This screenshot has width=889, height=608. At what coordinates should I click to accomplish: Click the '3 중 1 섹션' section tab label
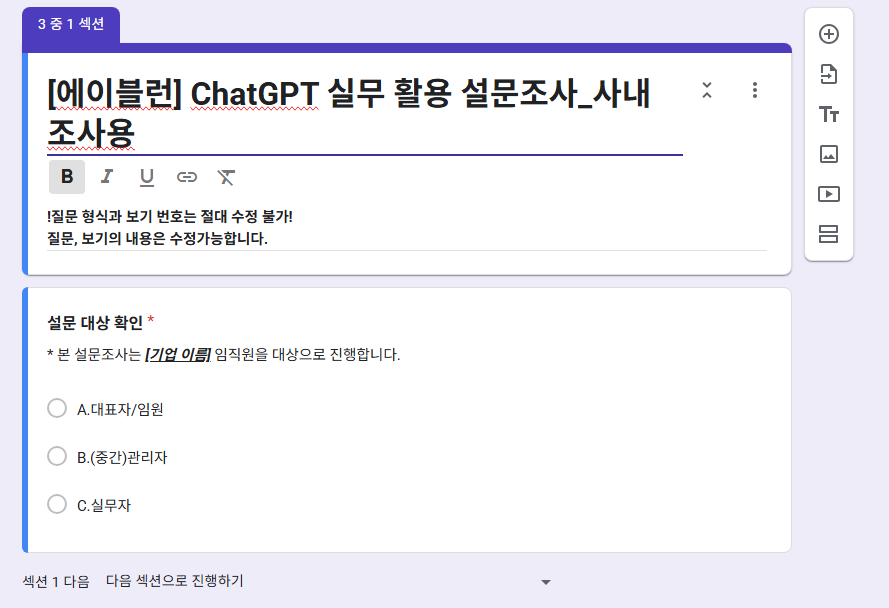click(71, 24)
